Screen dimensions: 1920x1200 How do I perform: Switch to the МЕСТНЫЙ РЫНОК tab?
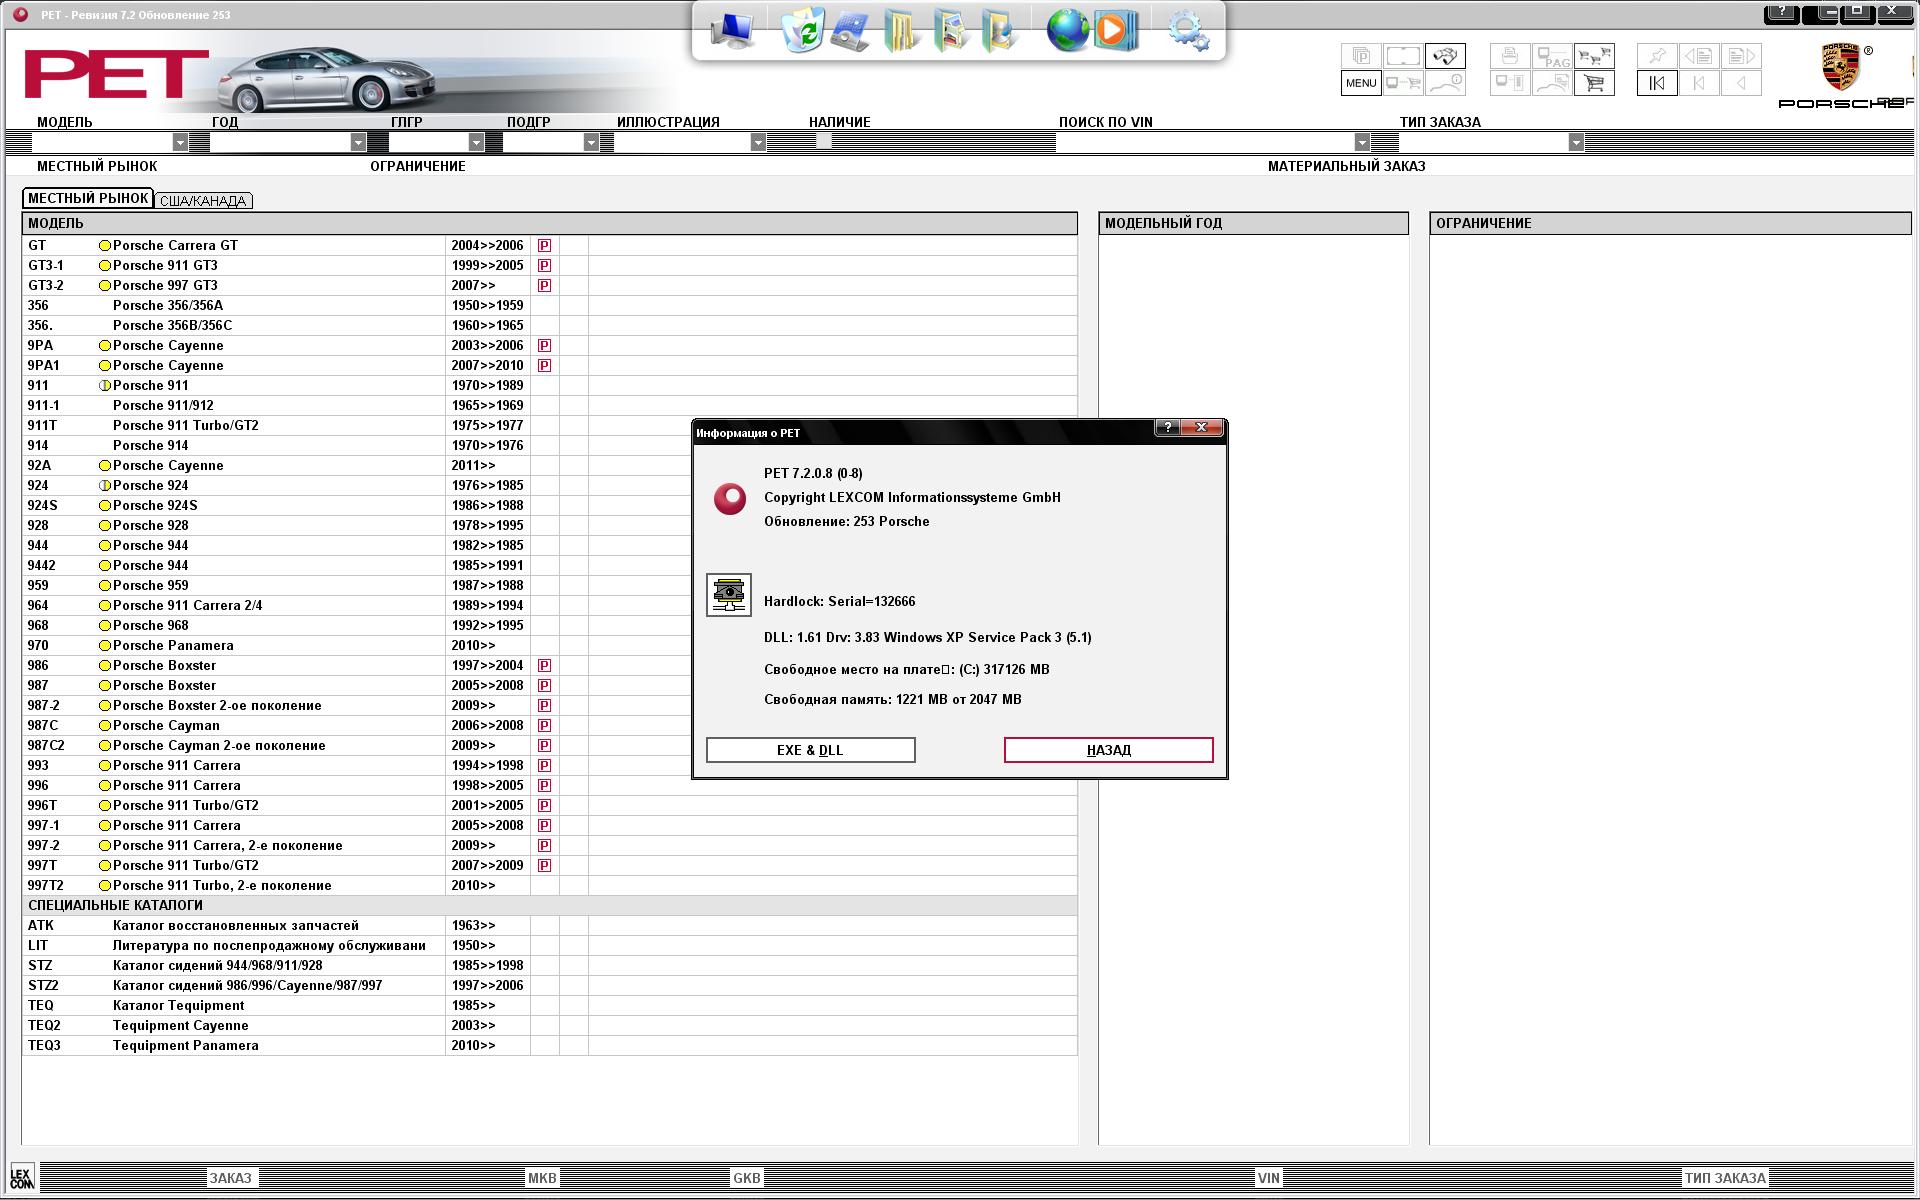click(88, 198)
